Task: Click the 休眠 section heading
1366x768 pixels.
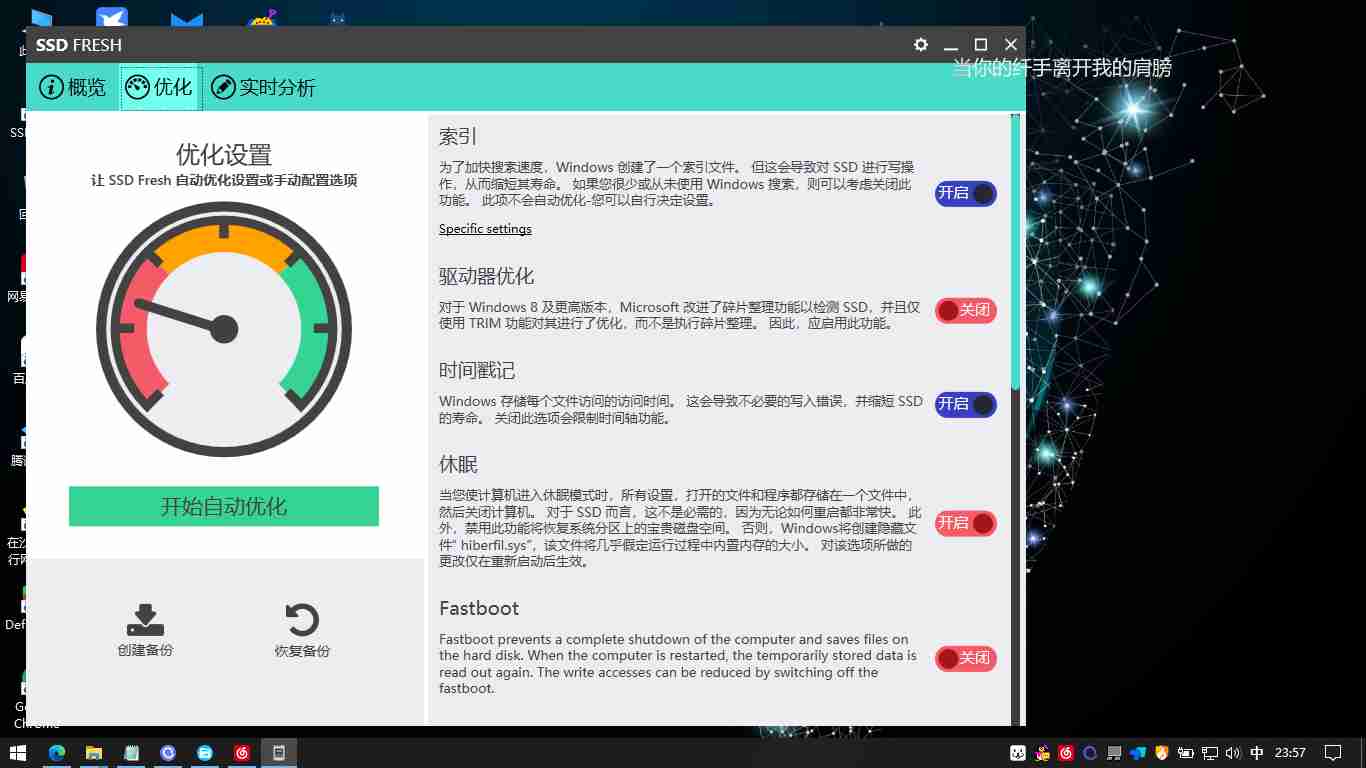Action: pyautogui.click(x=458, y=464)
